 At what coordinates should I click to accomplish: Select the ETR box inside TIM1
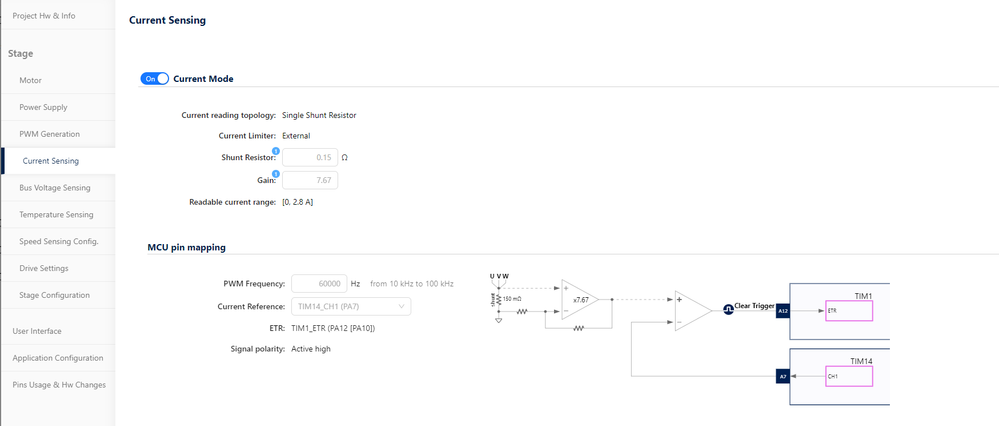tap(848, 311)
